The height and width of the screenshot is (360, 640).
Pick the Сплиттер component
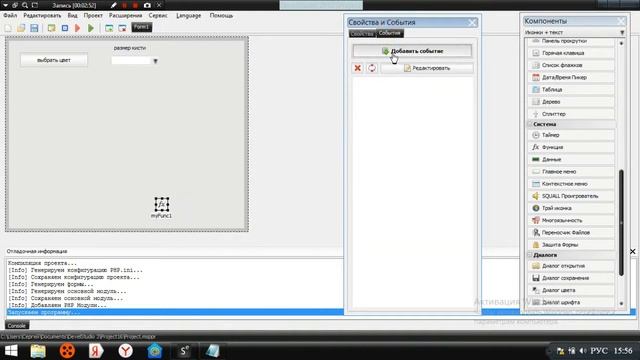pyautogui.click(x=571, y=114)
